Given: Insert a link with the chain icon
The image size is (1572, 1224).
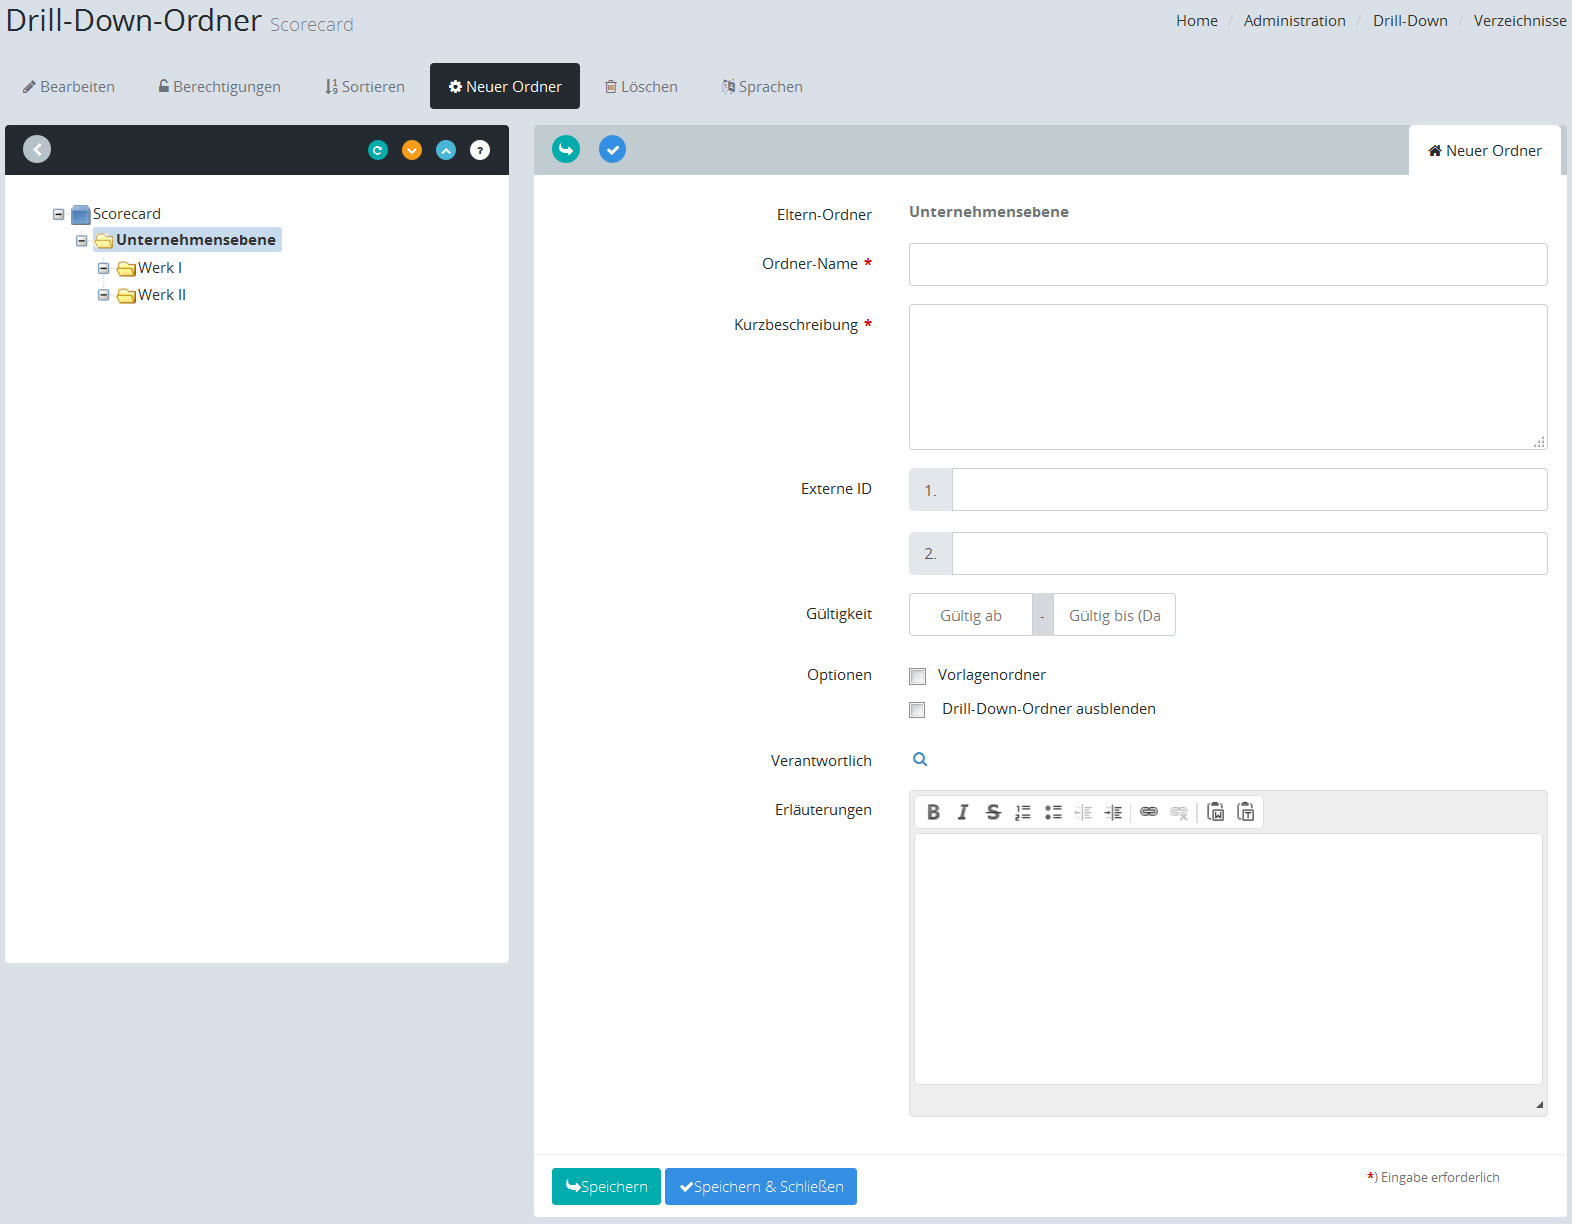Looking at the screenshot, I should tap(1149, 812).
